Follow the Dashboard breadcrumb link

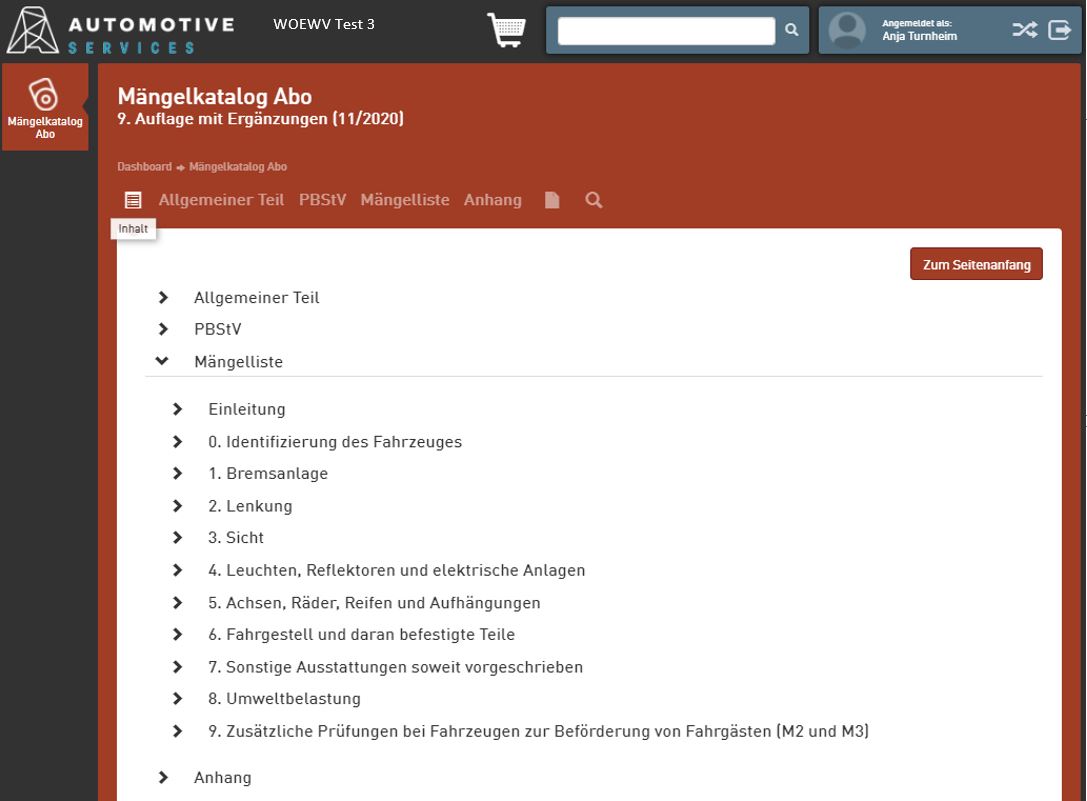[144, 167]
